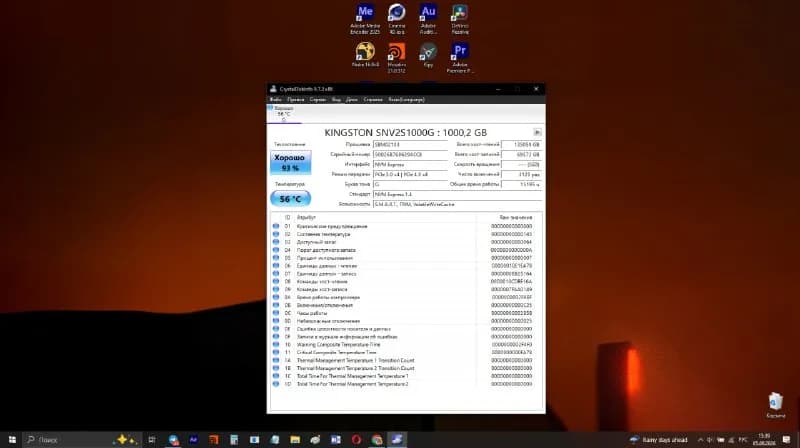This screenshot has width=800, height=448.
Task: Click the features S.M.A.R.T., TRIM field
Action: tap(457, 204)
